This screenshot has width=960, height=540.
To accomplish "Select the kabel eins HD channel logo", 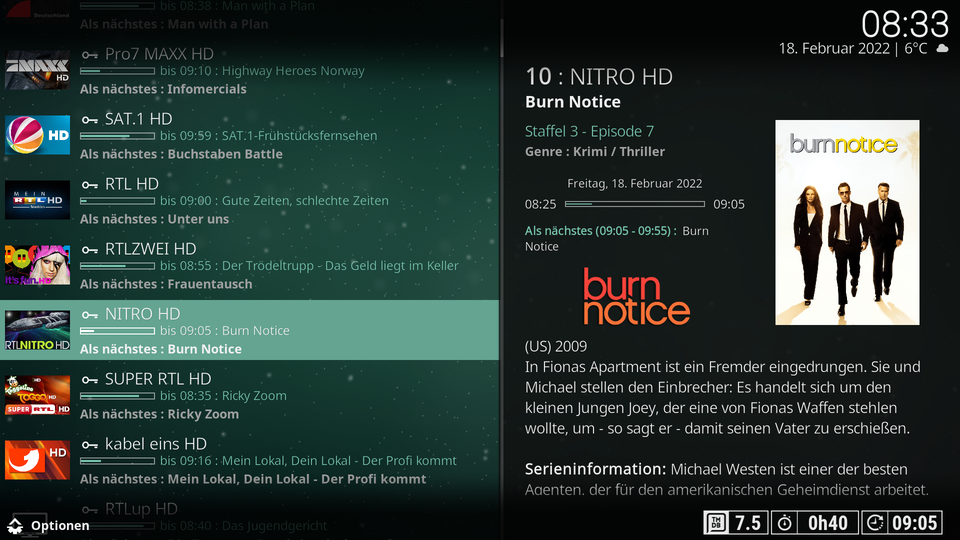I will click(37, 460).
